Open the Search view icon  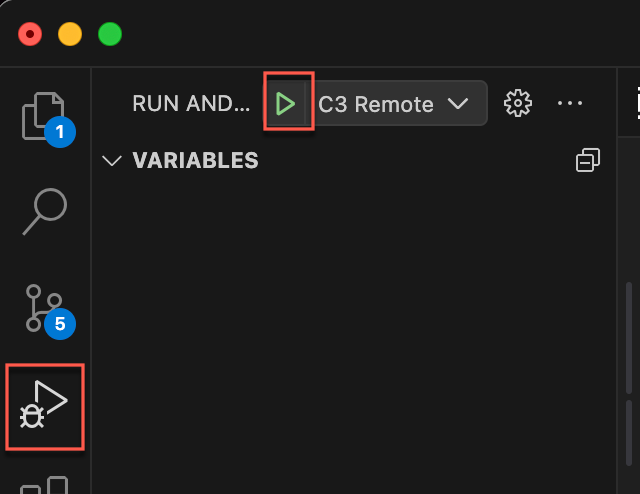pos(45,211)
